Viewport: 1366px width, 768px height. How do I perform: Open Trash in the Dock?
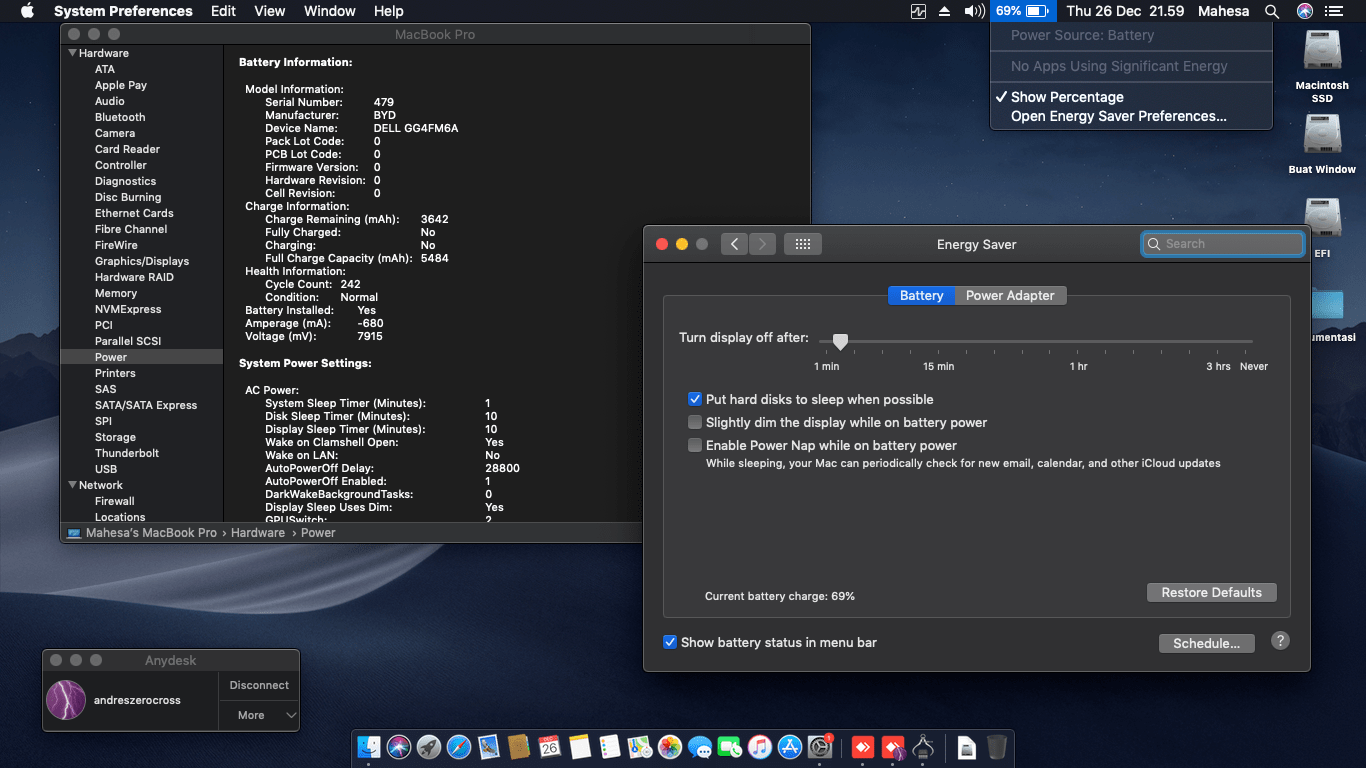[x=997, y=747]
